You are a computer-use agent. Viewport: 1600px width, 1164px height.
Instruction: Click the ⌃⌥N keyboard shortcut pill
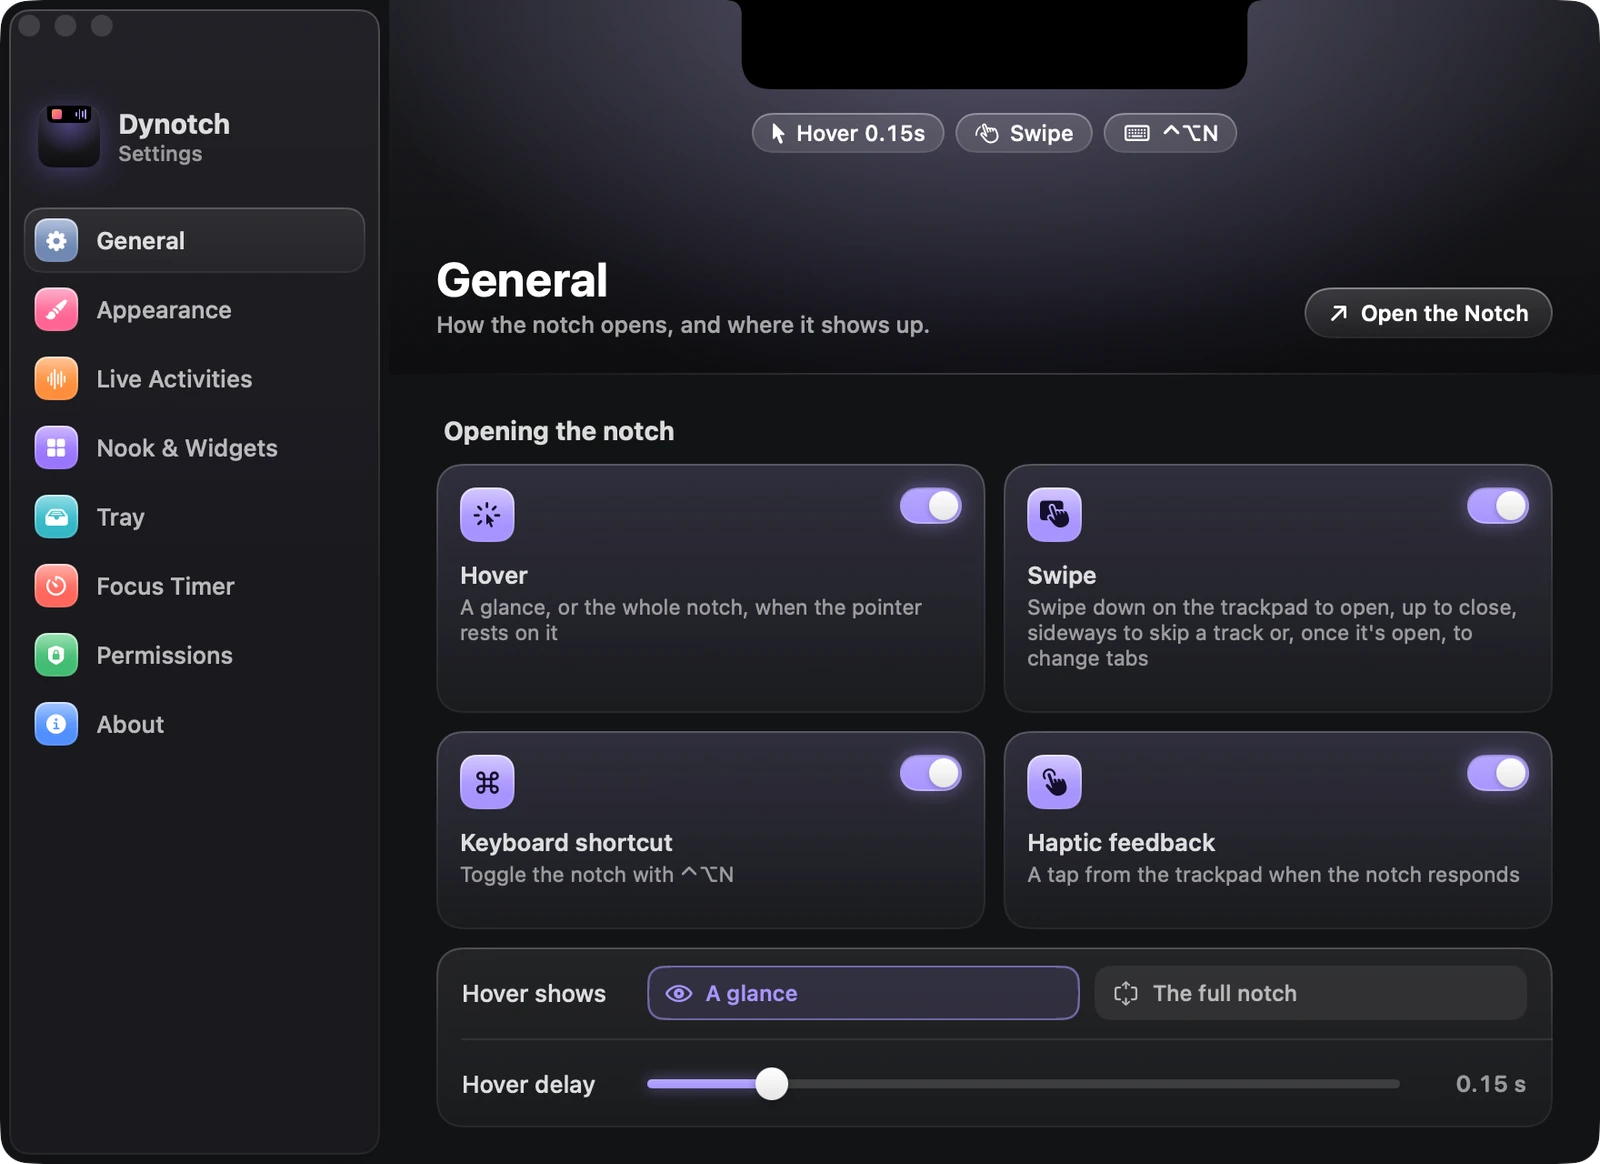1170,133
